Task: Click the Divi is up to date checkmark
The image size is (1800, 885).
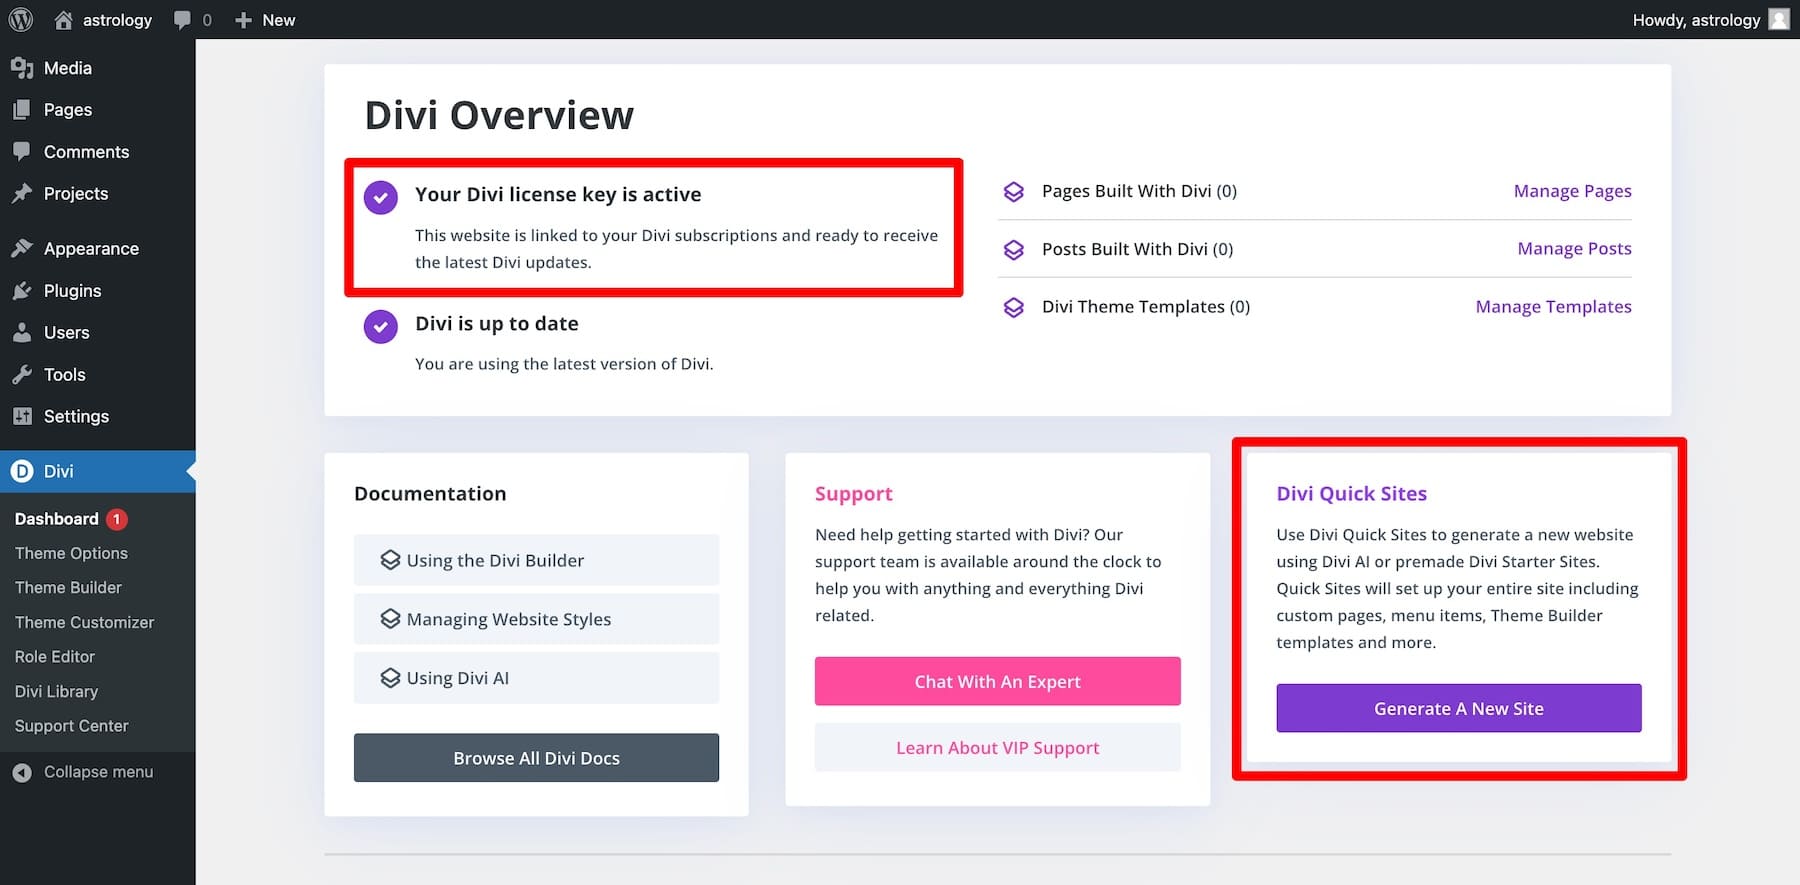Action: point(380,326)
